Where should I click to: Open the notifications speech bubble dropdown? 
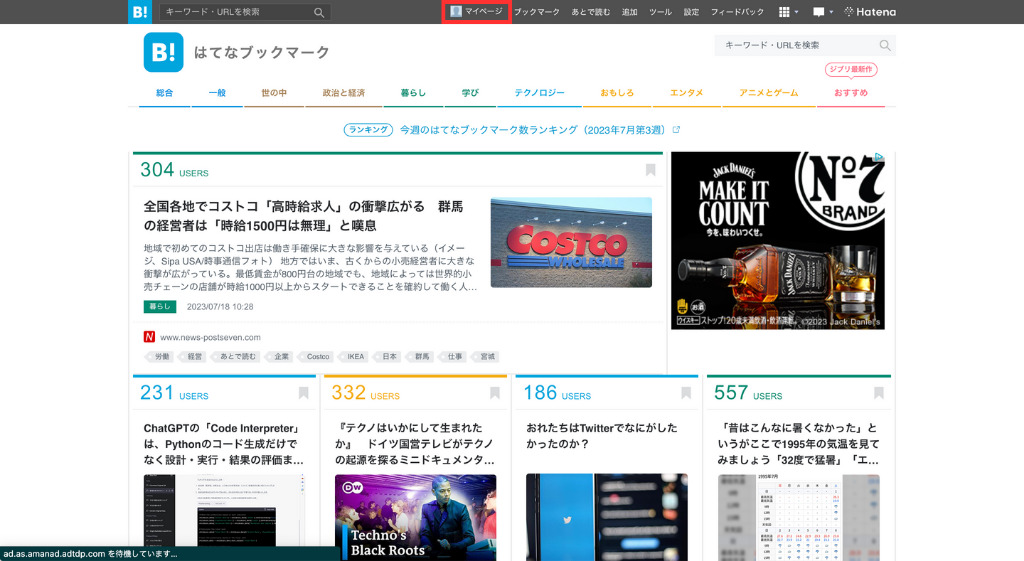click(822, 12)
